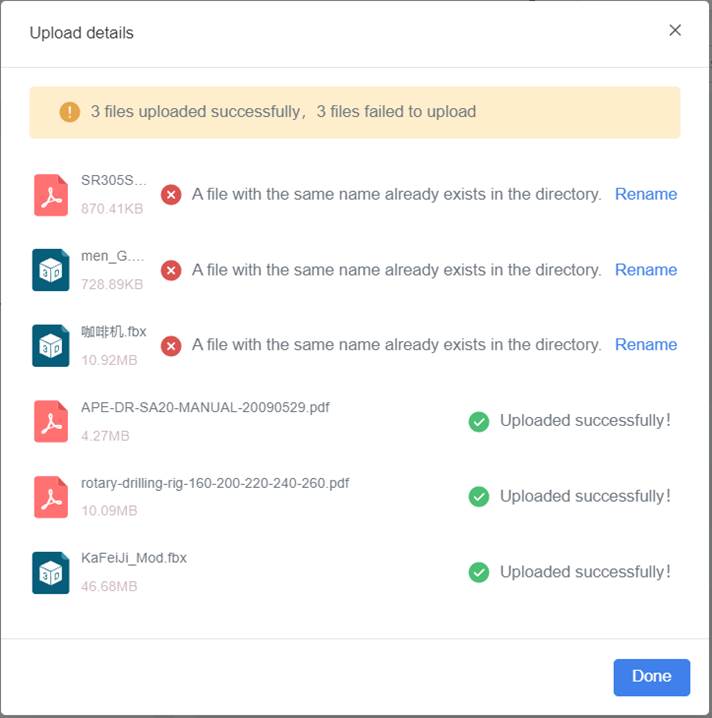The height and width of the screenshot is (718, 712).
Task: Click the PDF icon for SR305S file
Action: pos(50,195)
